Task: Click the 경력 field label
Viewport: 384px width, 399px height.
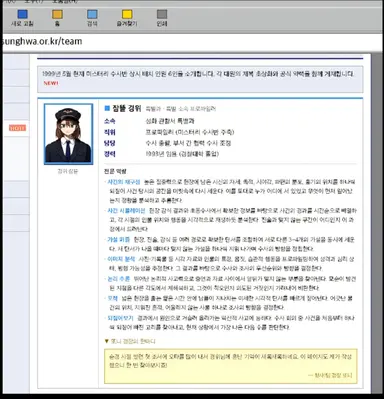Action: coord(110,154)
